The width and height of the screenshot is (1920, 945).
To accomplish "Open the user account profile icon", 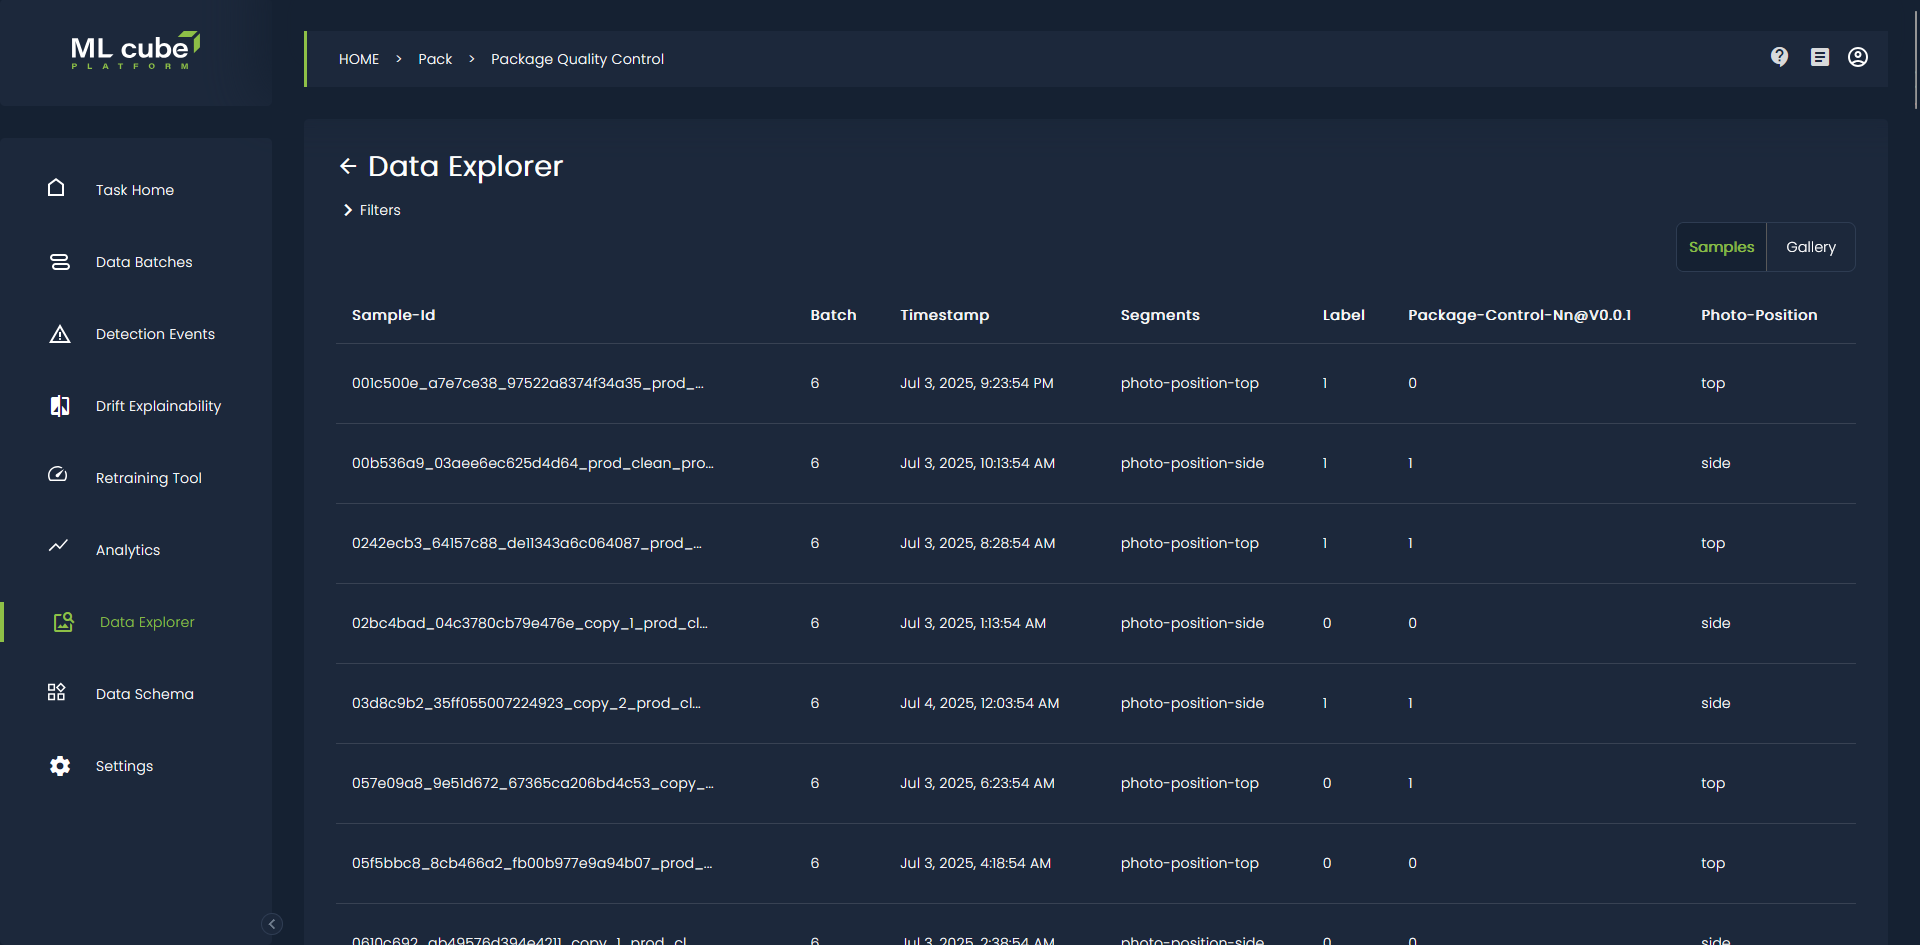I will [1857, 57].
